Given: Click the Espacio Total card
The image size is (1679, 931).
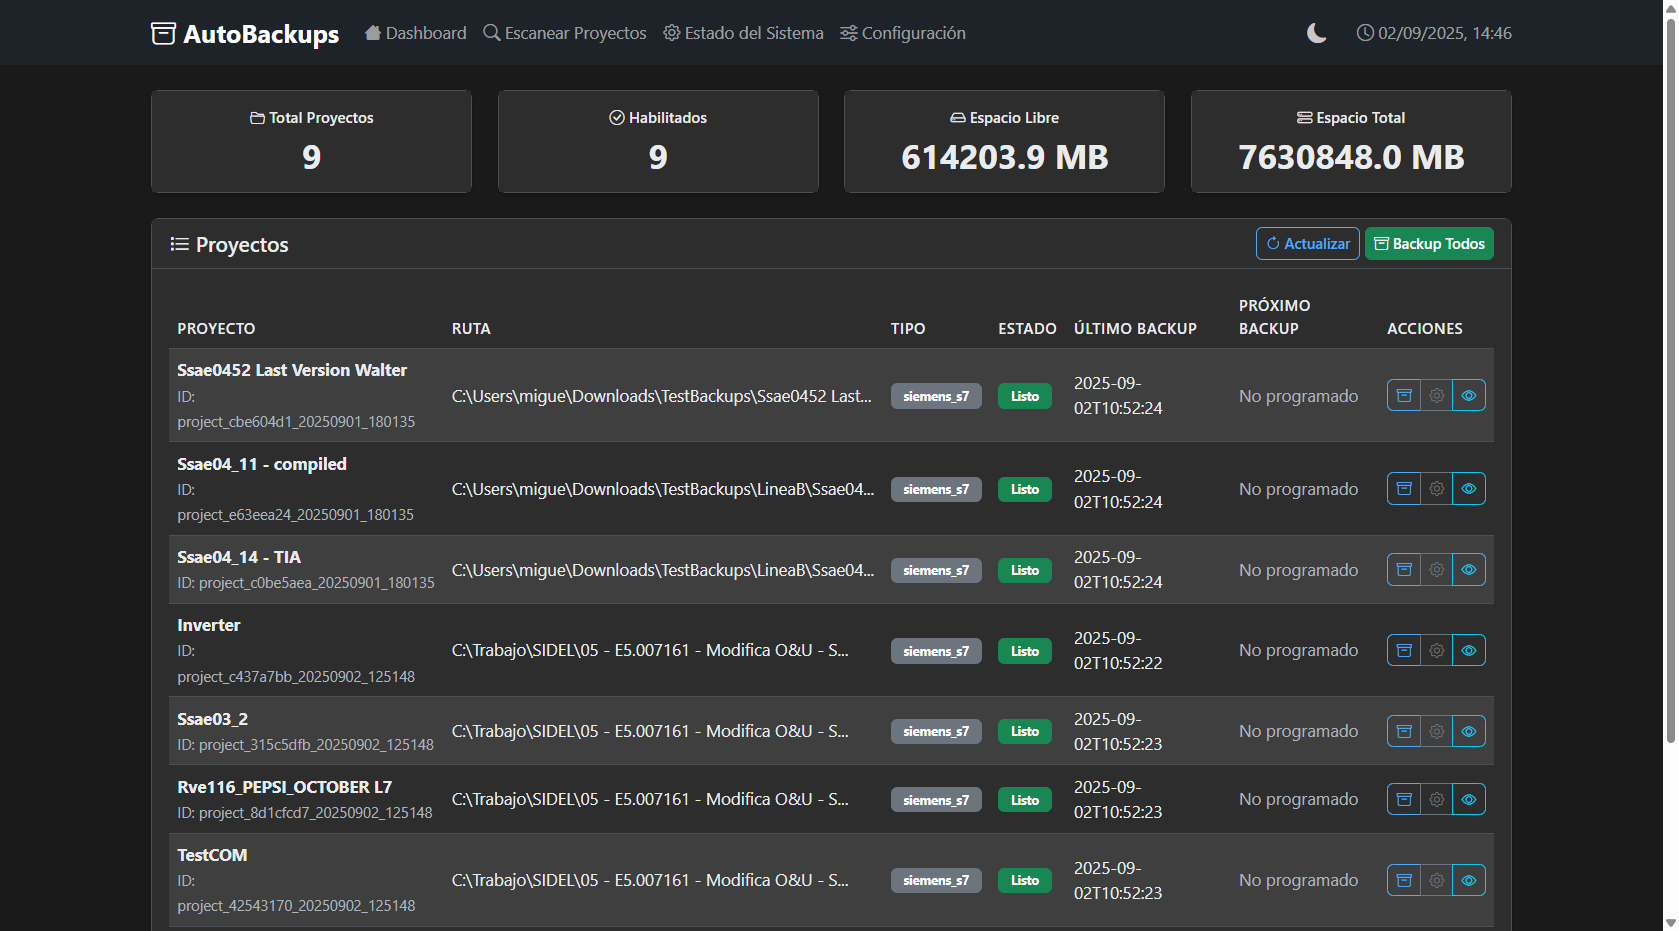Looking at the screenshot, I should (1351, 141).
